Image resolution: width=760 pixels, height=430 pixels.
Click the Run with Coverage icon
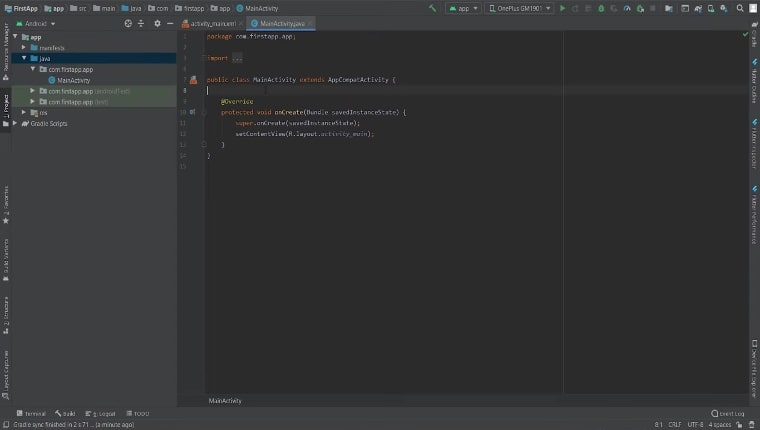(614, 8)
